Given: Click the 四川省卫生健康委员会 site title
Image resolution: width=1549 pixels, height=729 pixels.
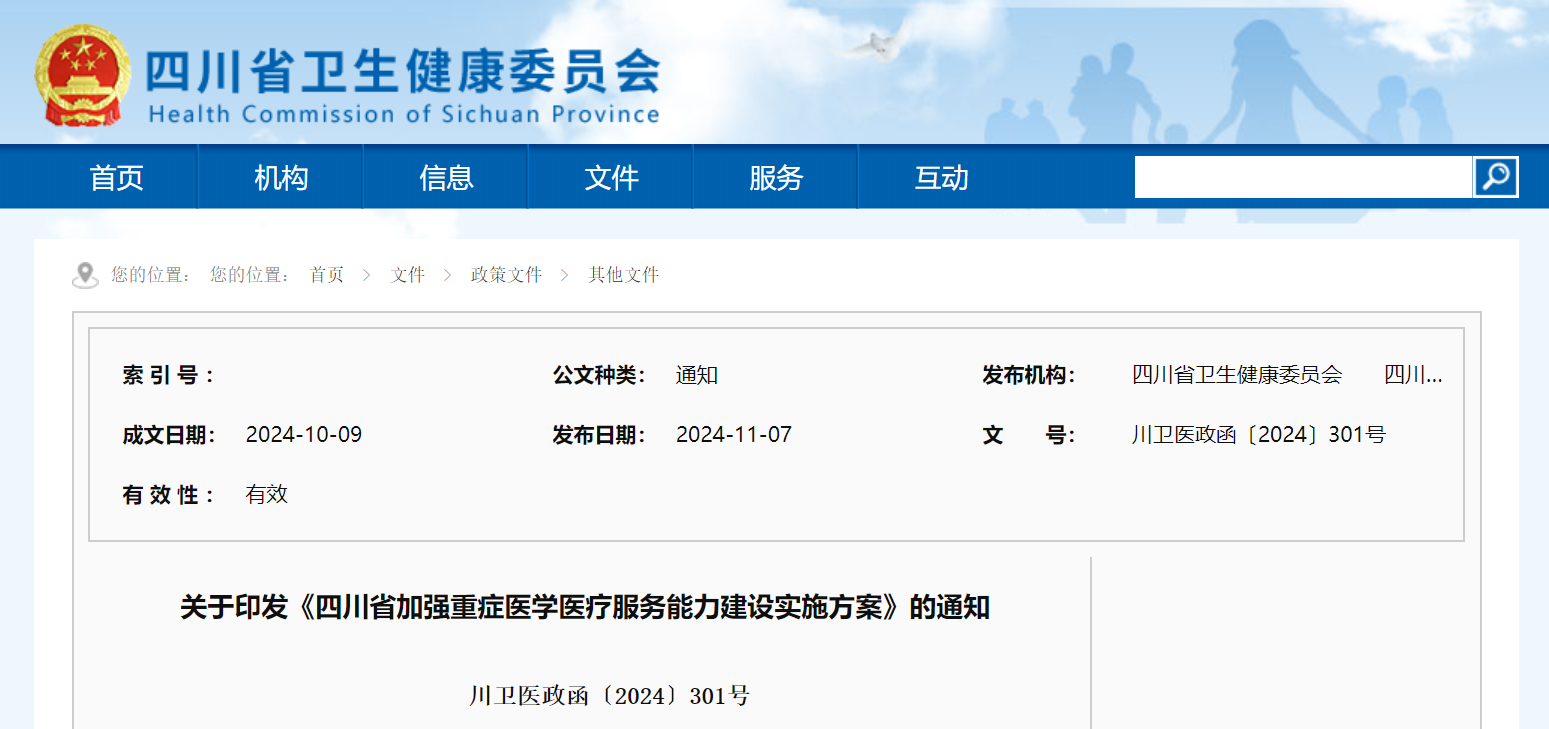Looking at the screenshot, I should (403, 71).
